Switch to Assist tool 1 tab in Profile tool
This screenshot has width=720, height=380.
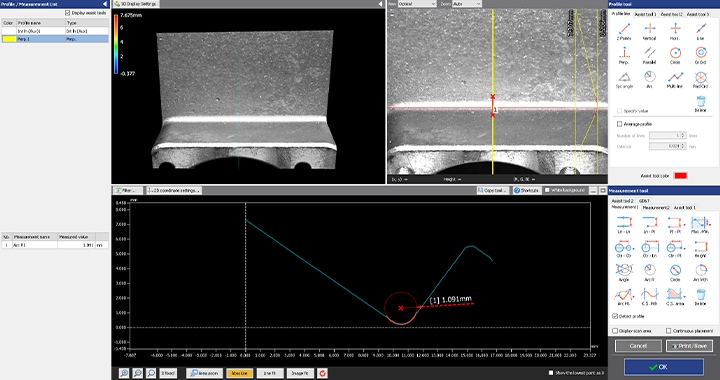645,14
